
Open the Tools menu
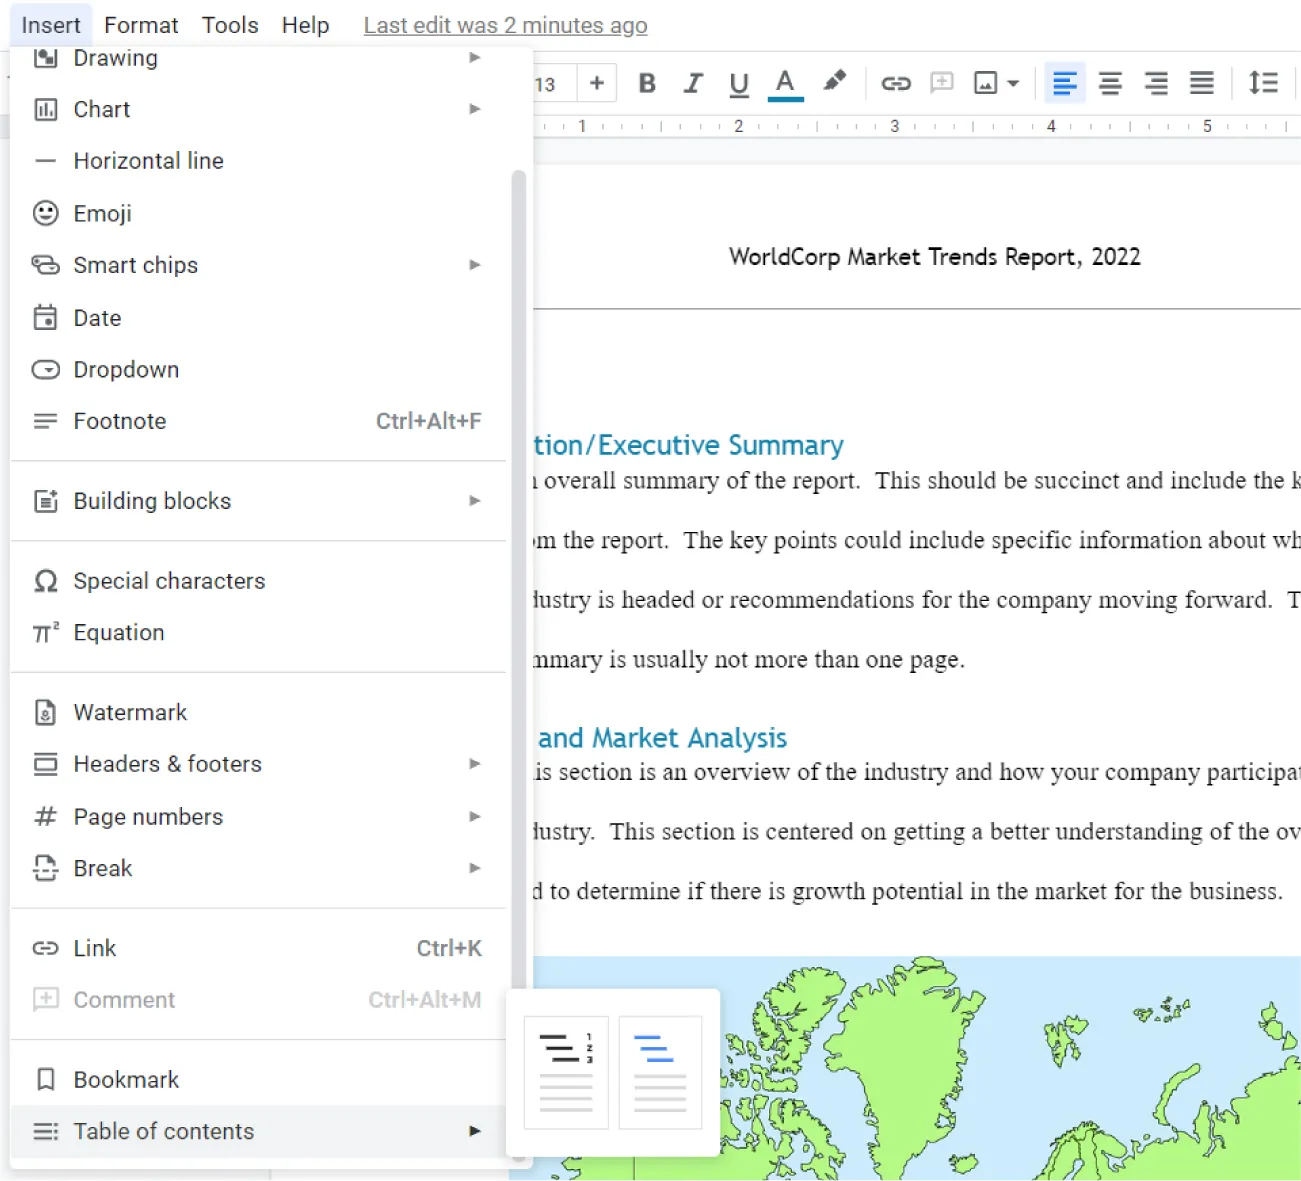[229, 24]
